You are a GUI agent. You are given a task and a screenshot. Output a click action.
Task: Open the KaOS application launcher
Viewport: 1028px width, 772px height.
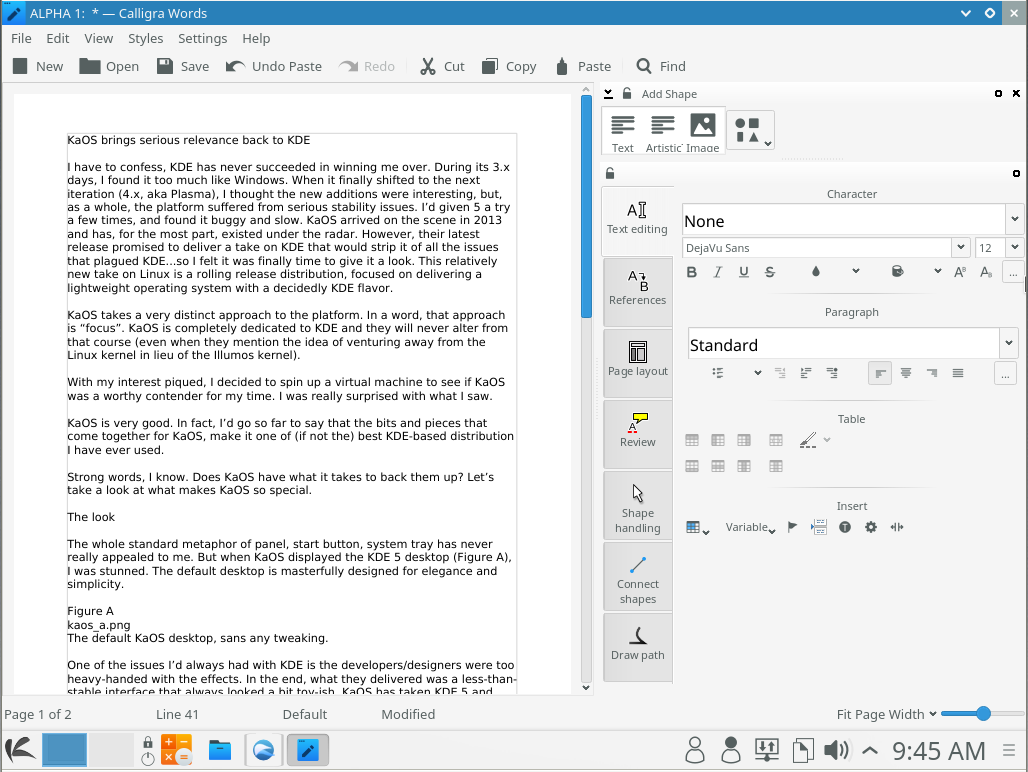[20, 750]
